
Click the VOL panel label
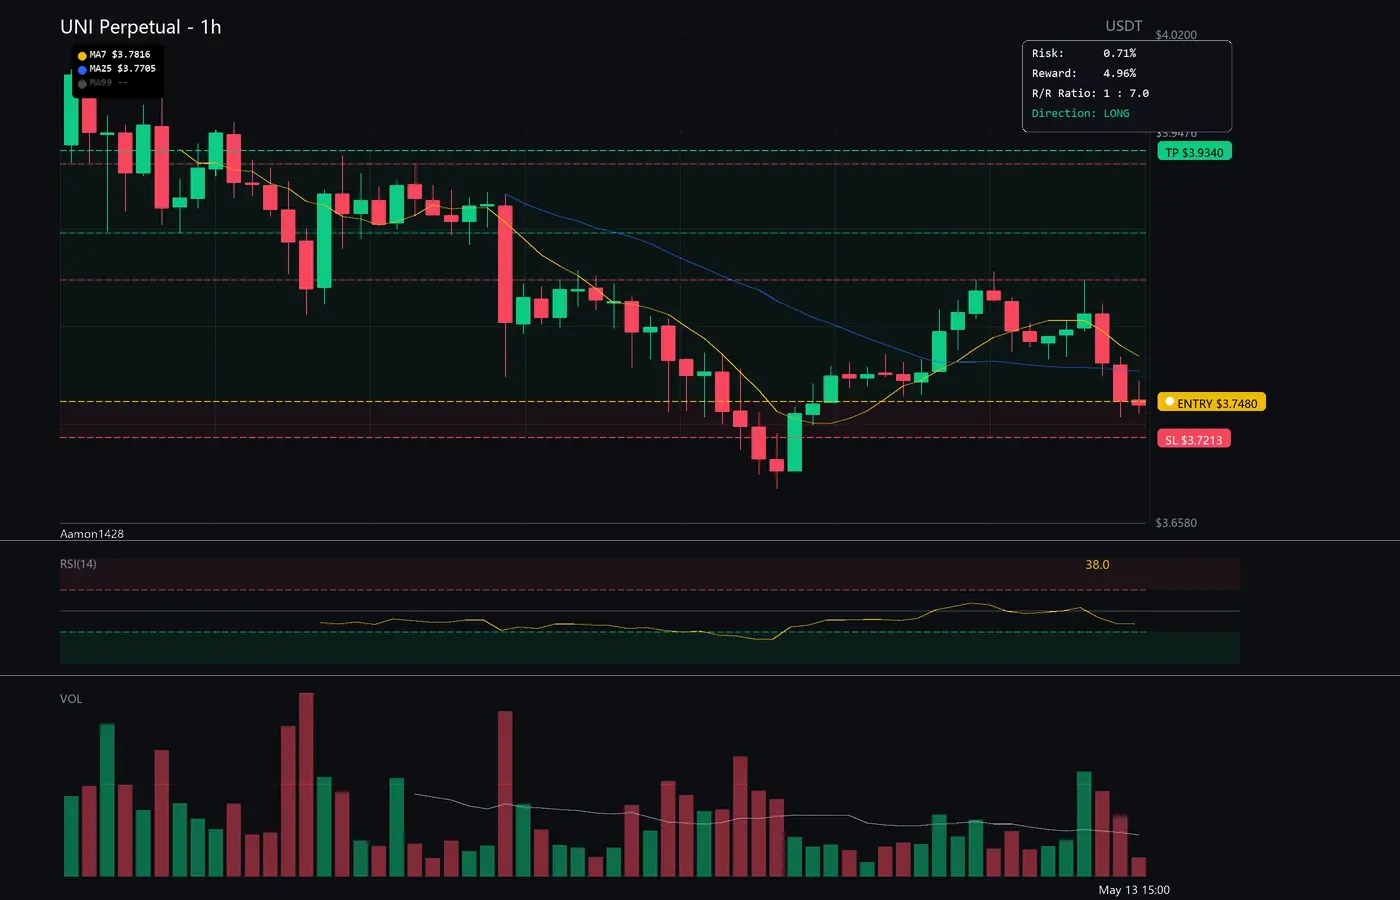coord(71,699)
